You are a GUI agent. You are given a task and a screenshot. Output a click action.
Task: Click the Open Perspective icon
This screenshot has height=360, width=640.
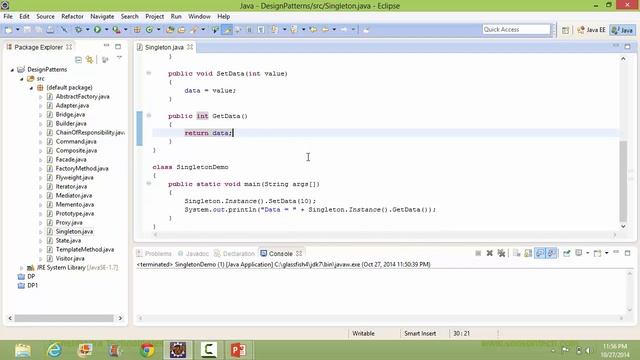(x=565, y=30)
